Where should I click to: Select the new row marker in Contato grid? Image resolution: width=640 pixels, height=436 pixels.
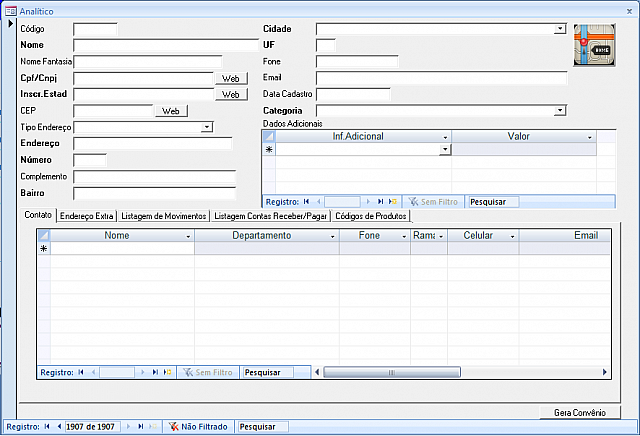(44, 249)
